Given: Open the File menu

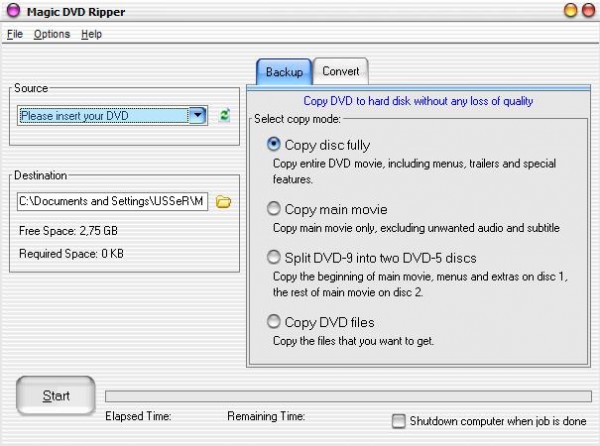Looking at the screenshot, I should tap(15, 34).
